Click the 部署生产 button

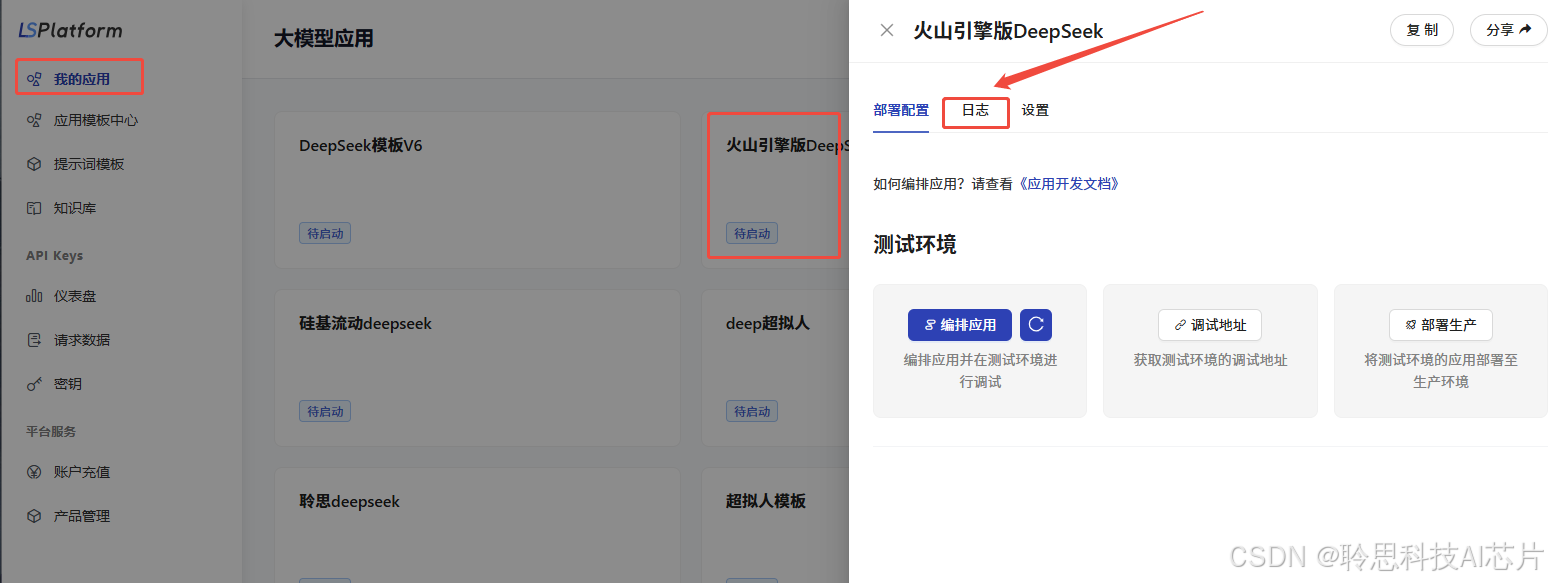point(1440,325)
